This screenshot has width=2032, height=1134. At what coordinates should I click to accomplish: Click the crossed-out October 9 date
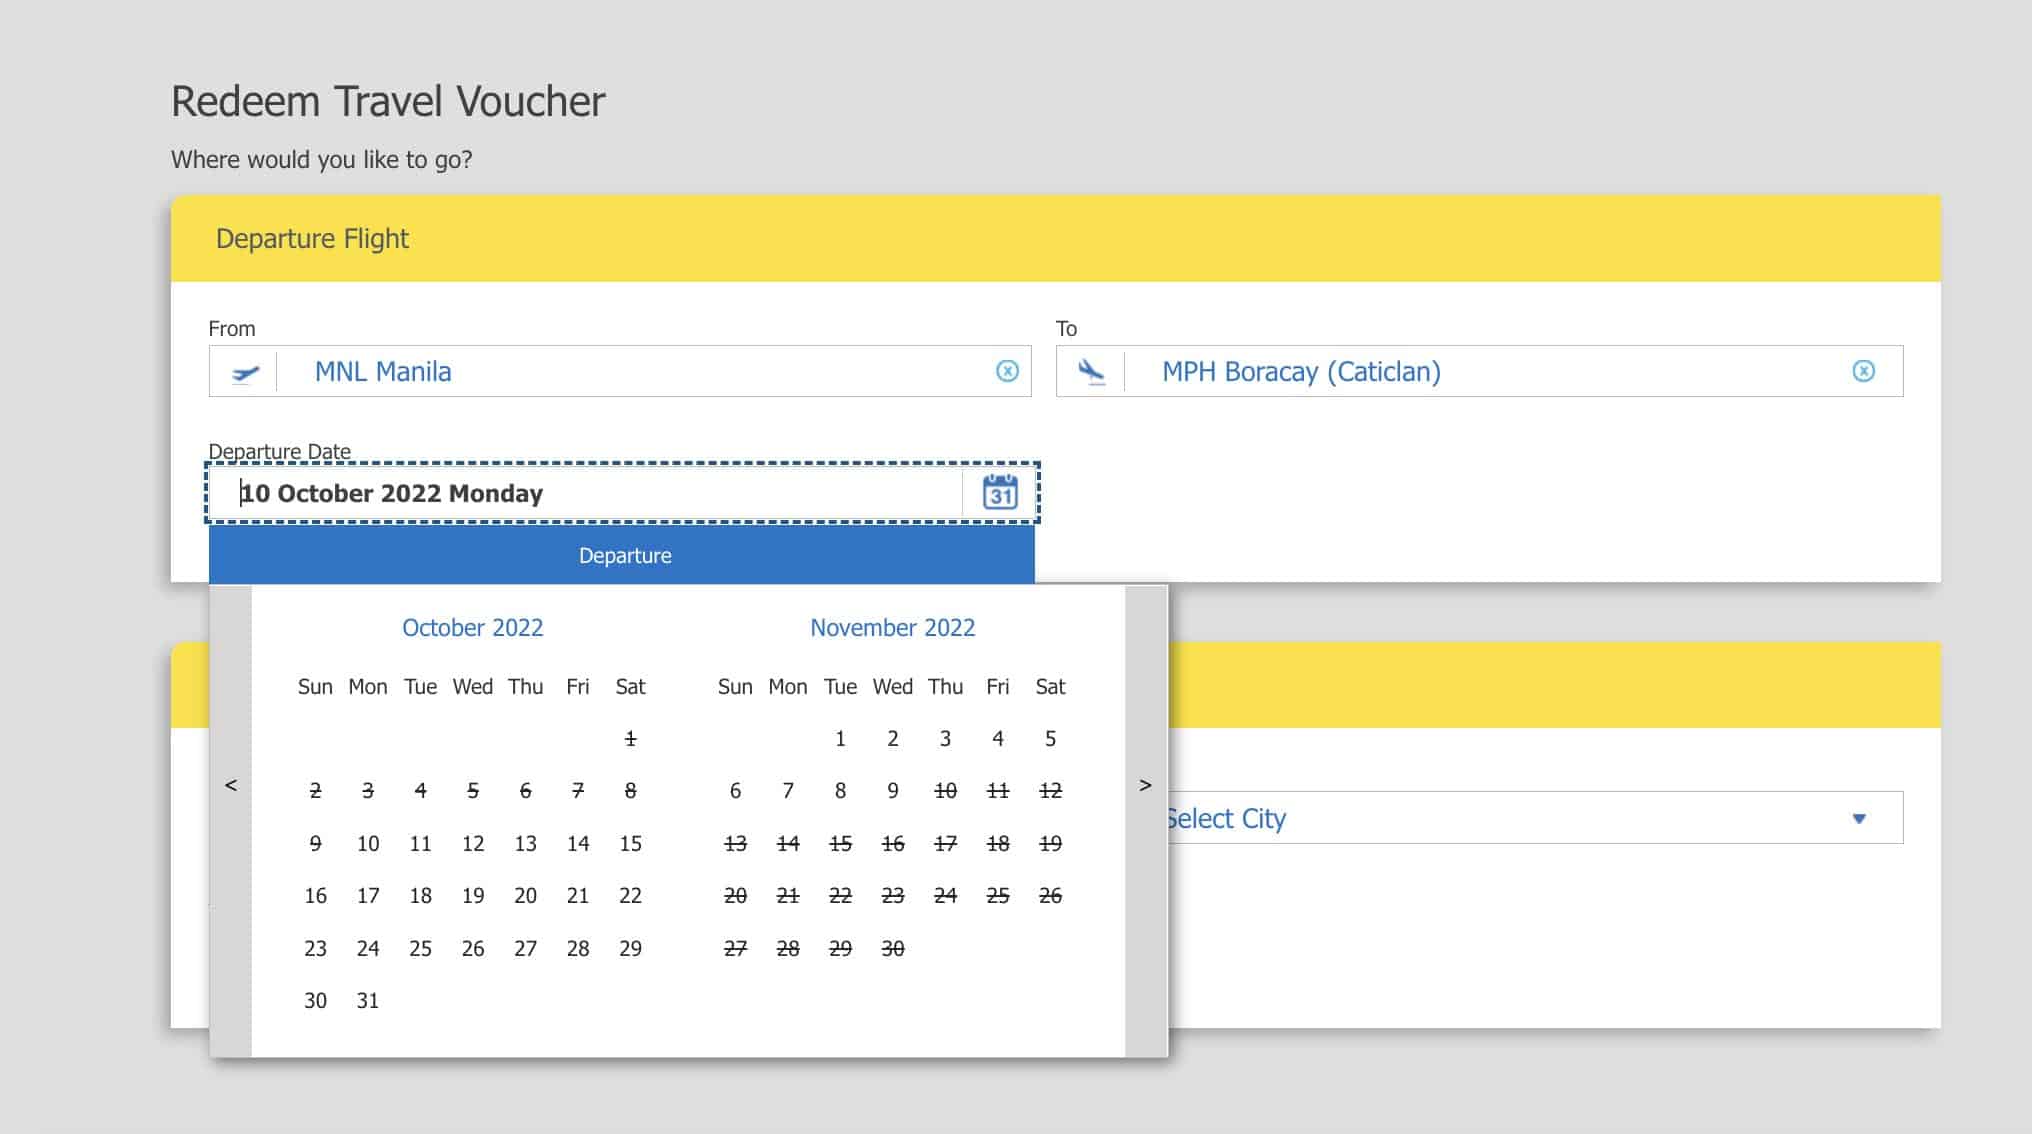(315, 843)
